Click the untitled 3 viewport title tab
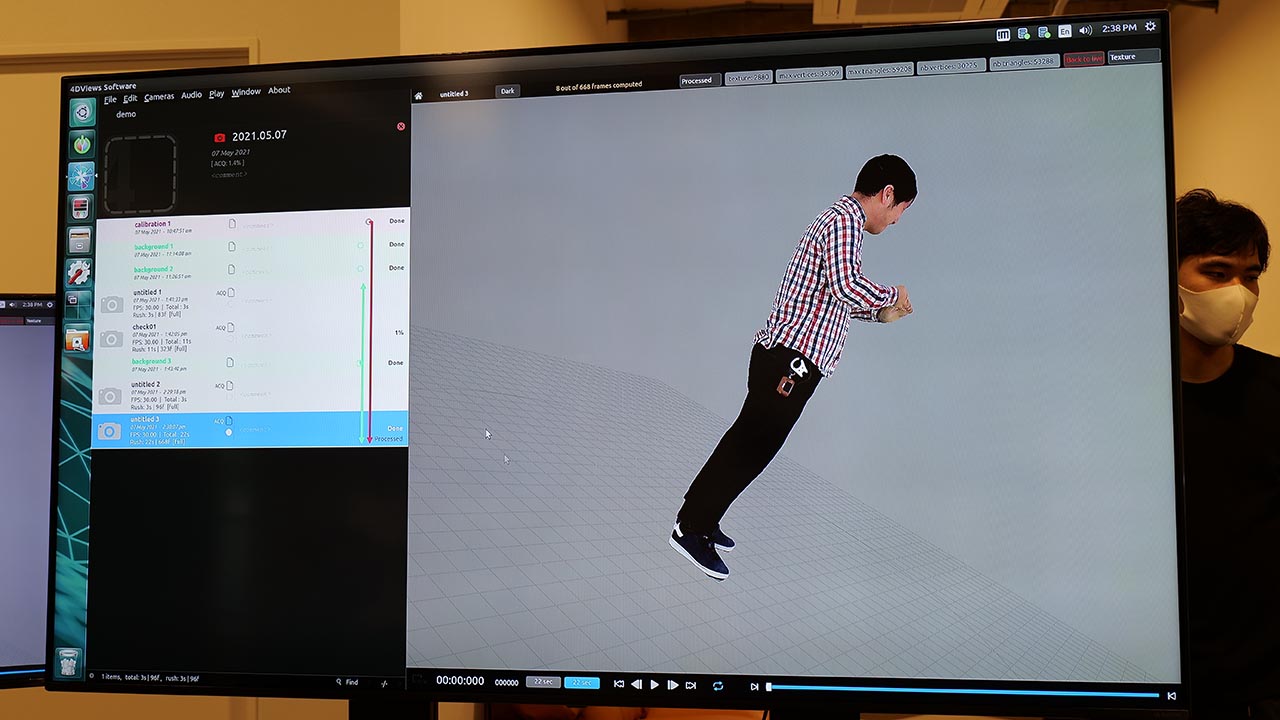 [x=454, y=94]
